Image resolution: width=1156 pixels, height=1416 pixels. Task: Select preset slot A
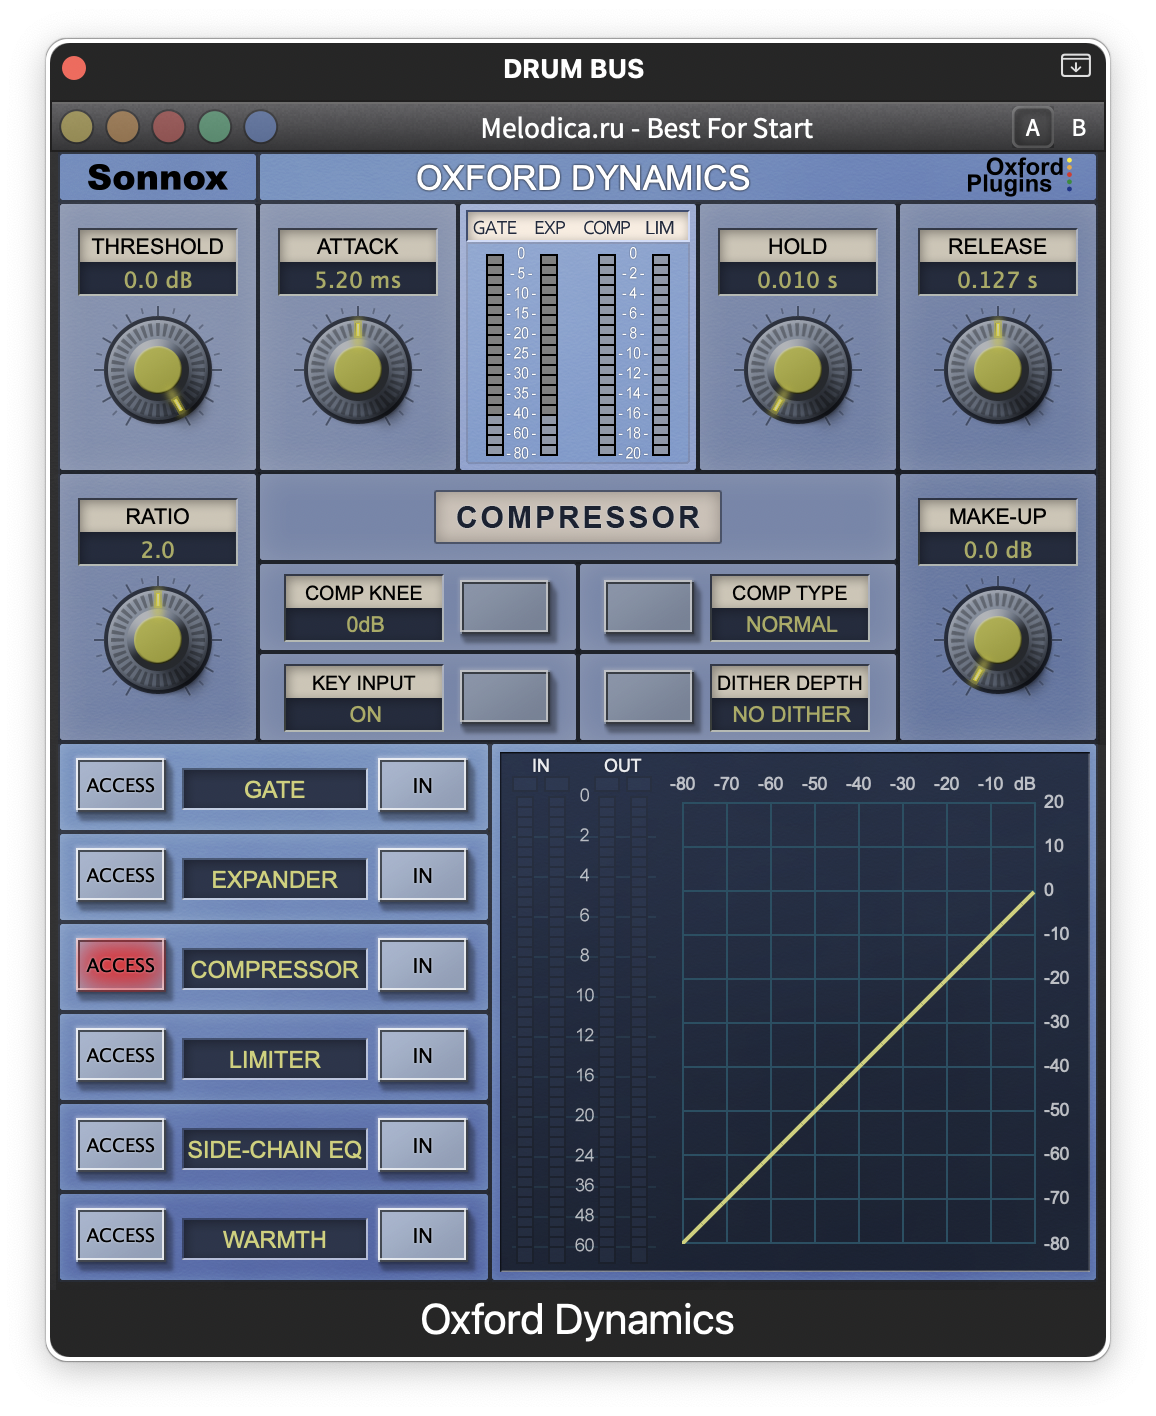click(1033, 128)
